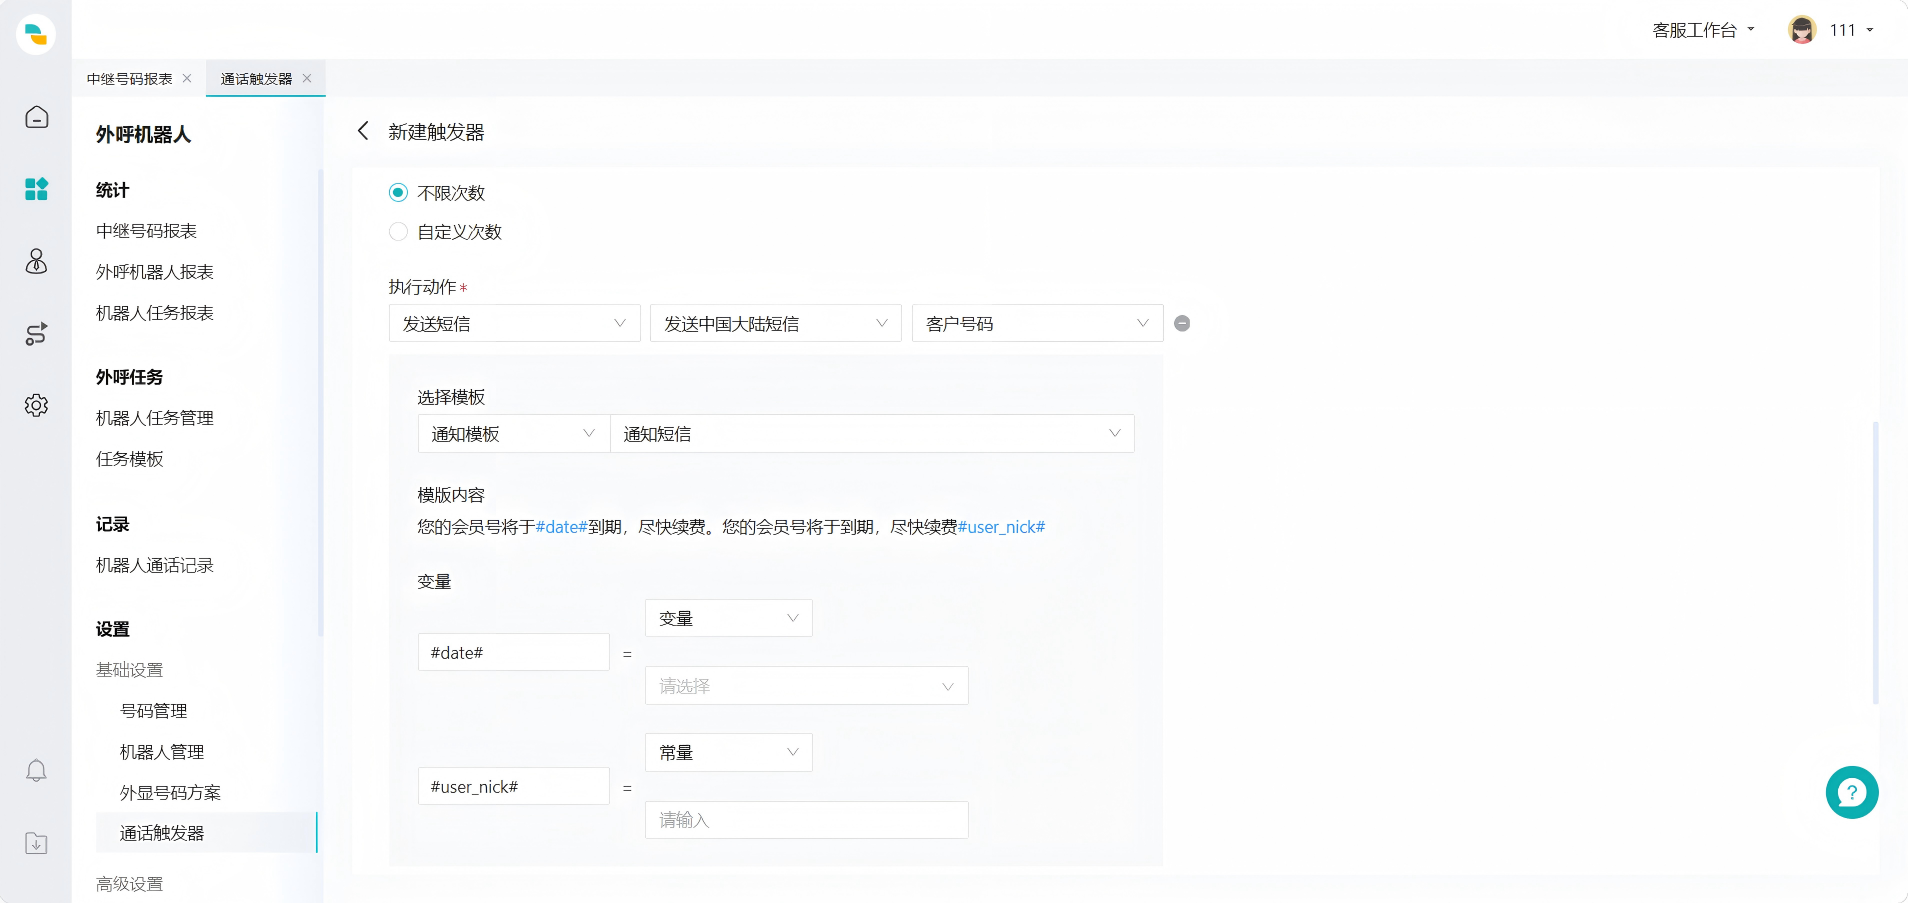Expand the 客户号码 dropdown
Screen dimensions: 1908x903
click(1037, 324)
